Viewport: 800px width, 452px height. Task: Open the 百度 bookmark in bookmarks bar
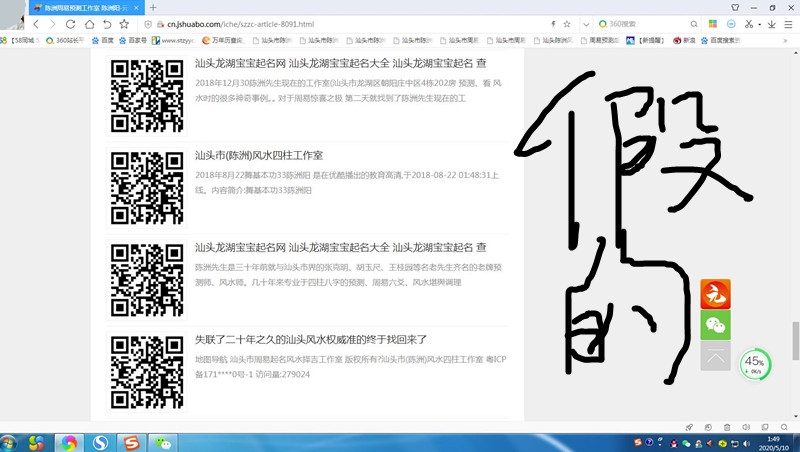[x=102, y=40]
